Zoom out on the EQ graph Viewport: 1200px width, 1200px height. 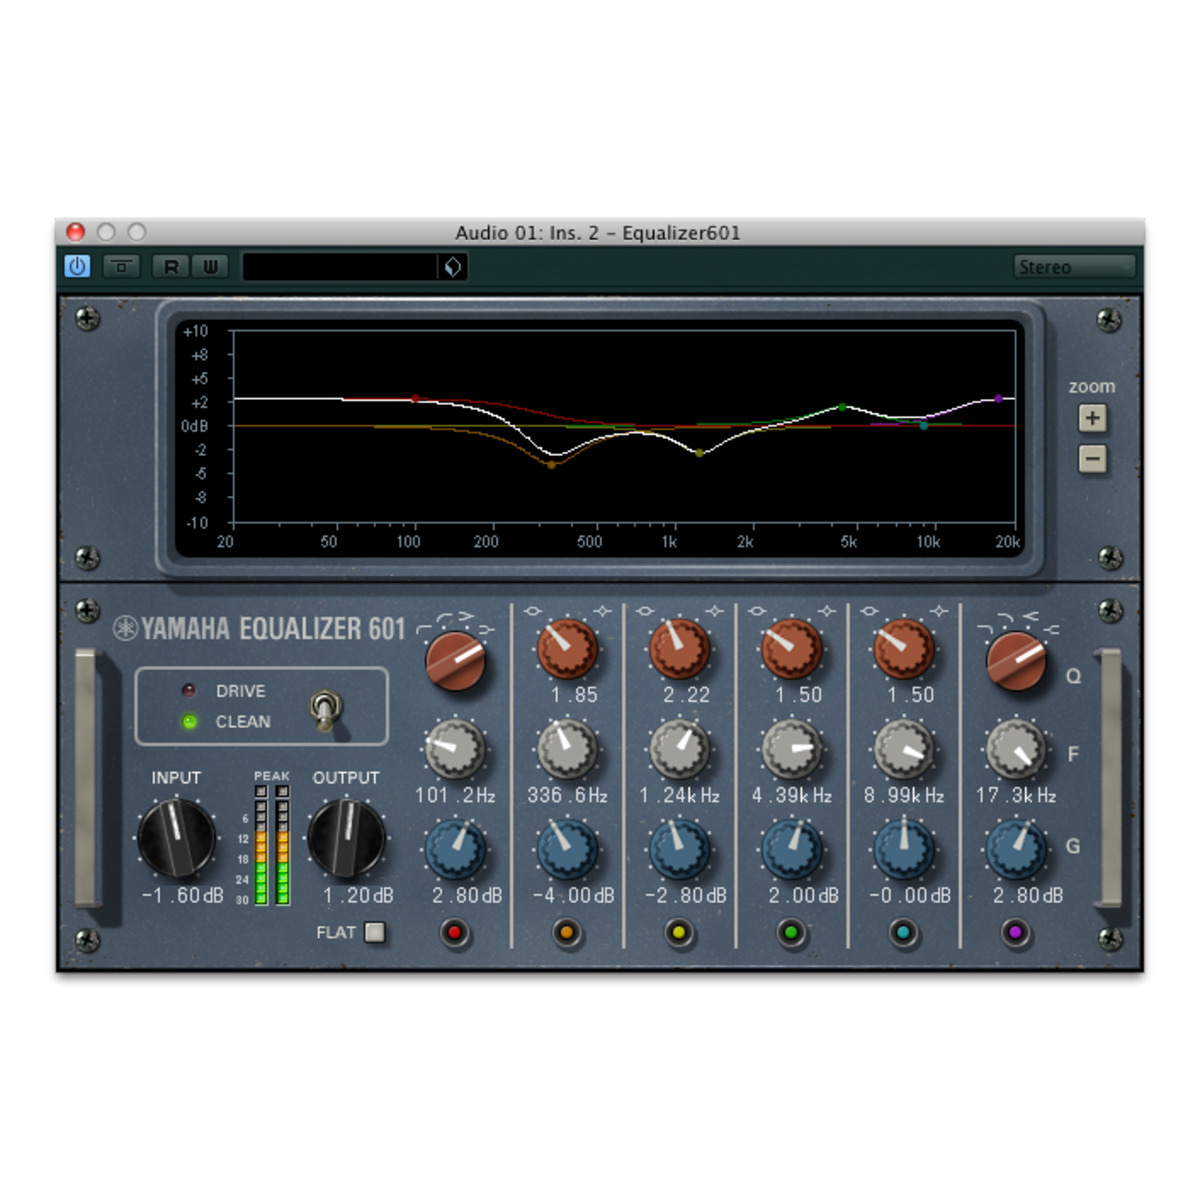[1092, 459]
